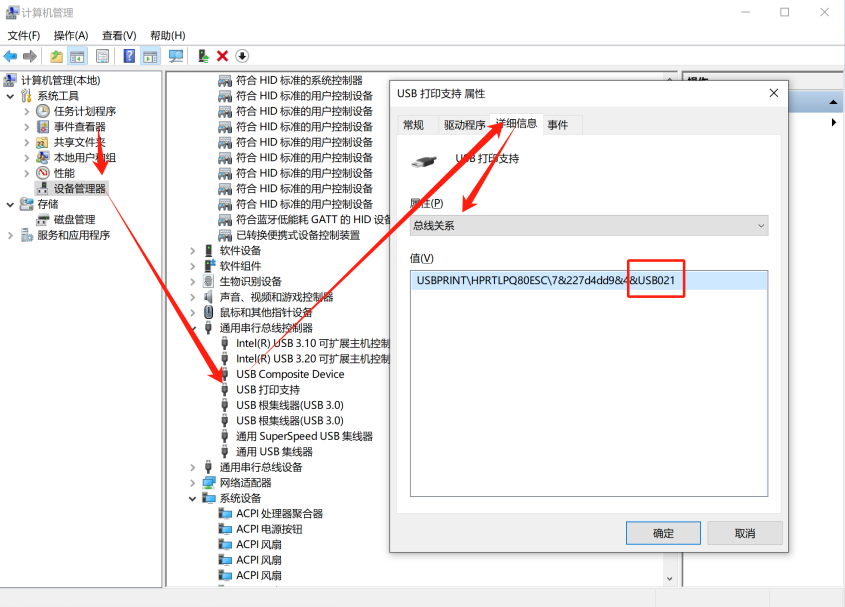Image resolution: width=845 pixels, height=607 pixels.
Task: Switch to the 事件 tab
Action: 558,125
